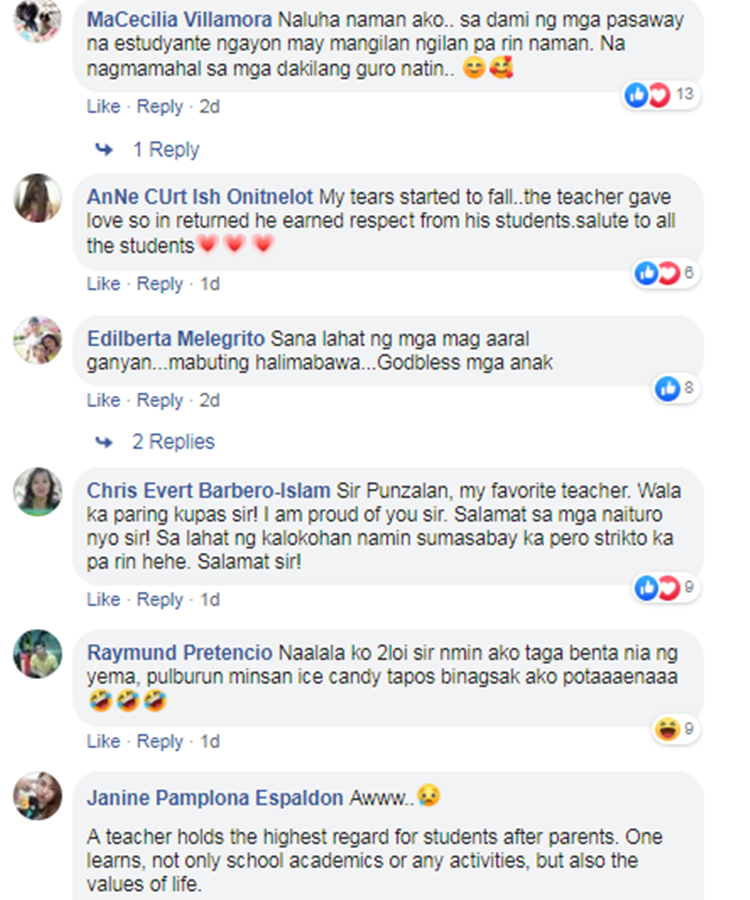This screenshot has width=750, height=900.
Task: Show reactions on Chris Evert Barbero-Islam's comment
Action: coord(665,588)
